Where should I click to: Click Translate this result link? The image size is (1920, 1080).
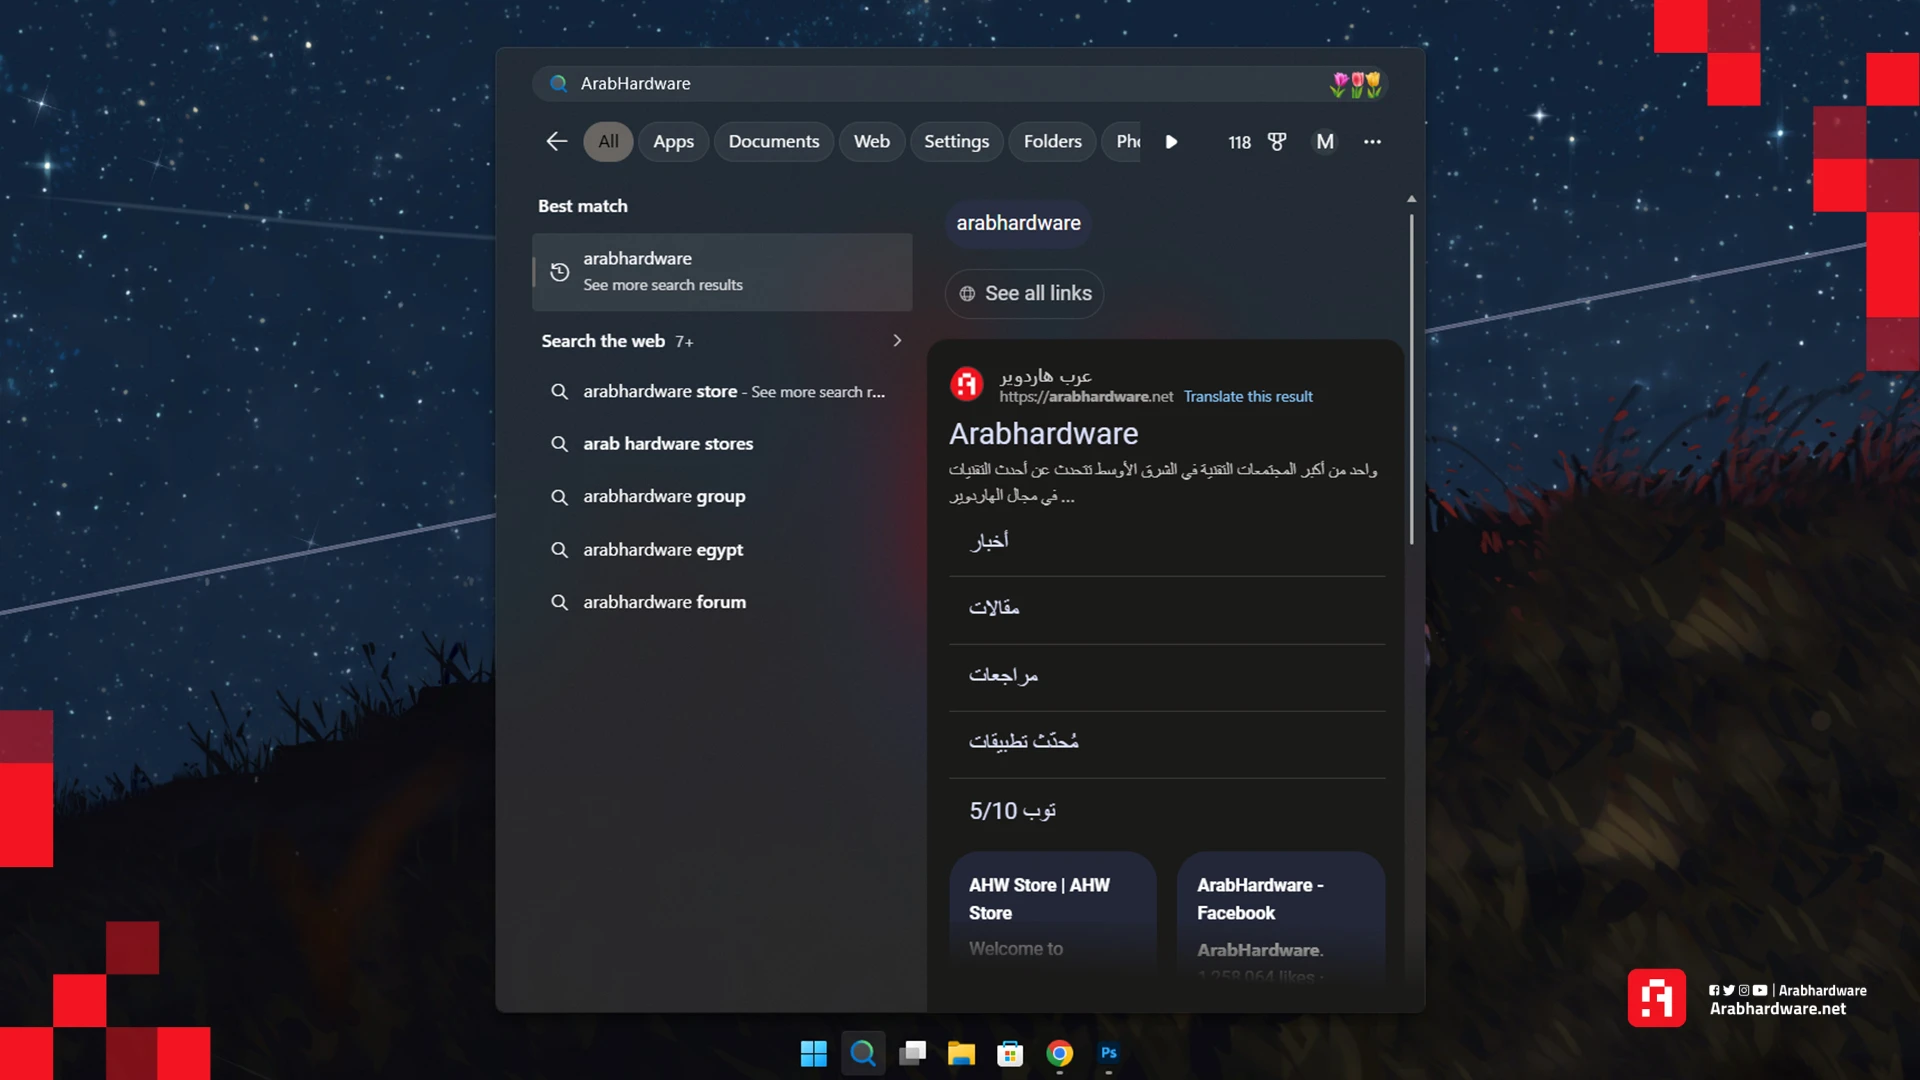tap(1248, 397)
